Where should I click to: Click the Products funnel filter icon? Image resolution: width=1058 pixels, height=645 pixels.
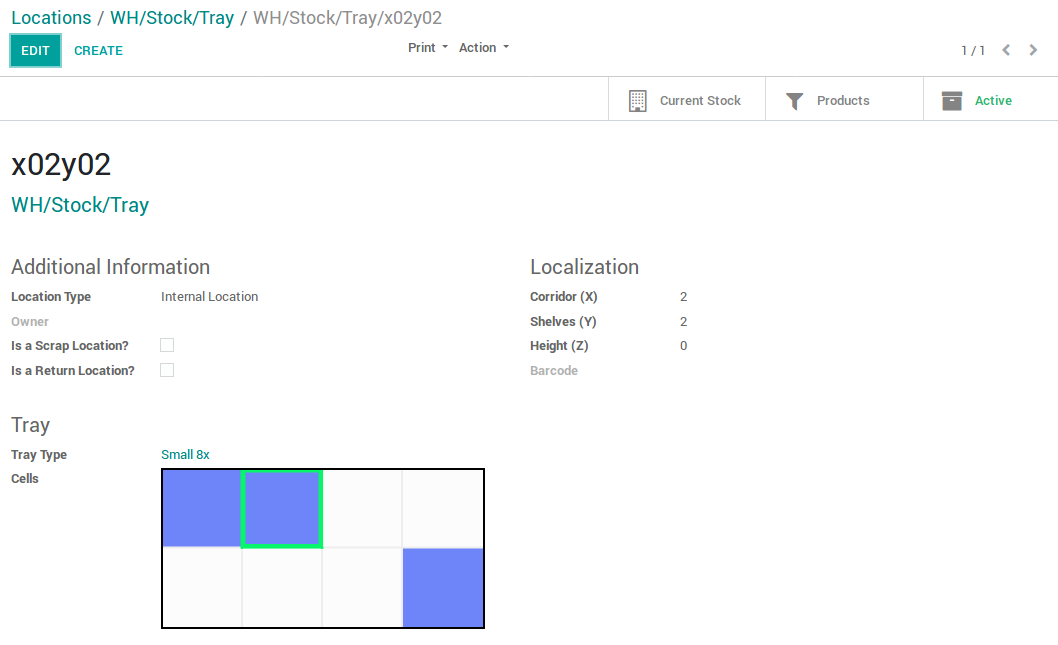795,101
